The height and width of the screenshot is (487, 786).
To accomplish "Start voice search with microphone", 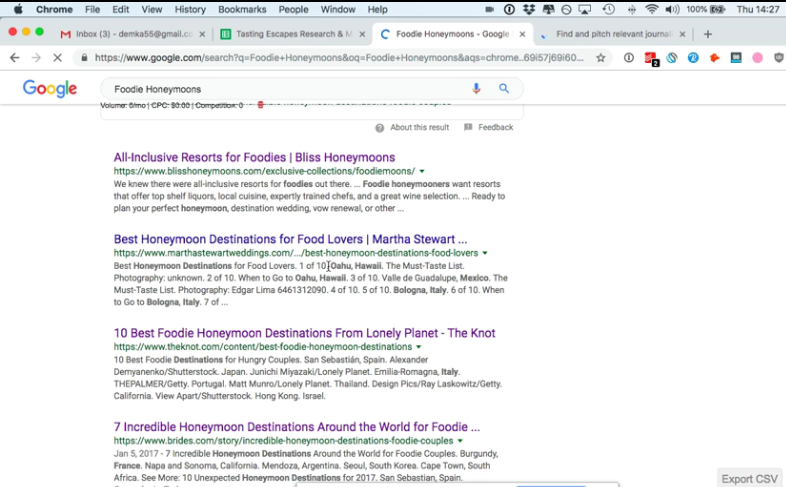I will (x=476, y=89).
